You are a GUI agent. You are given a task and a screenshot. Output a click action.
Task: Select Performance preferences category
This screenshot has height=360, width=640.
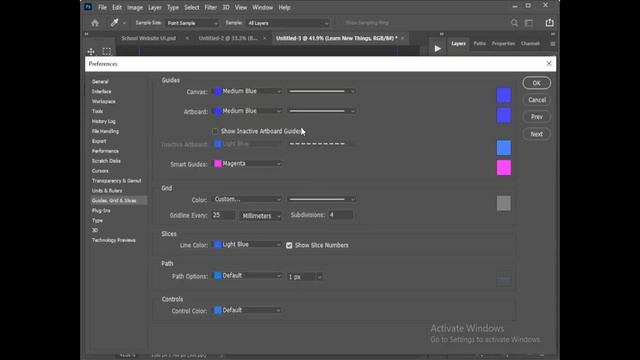pos(105,151)
